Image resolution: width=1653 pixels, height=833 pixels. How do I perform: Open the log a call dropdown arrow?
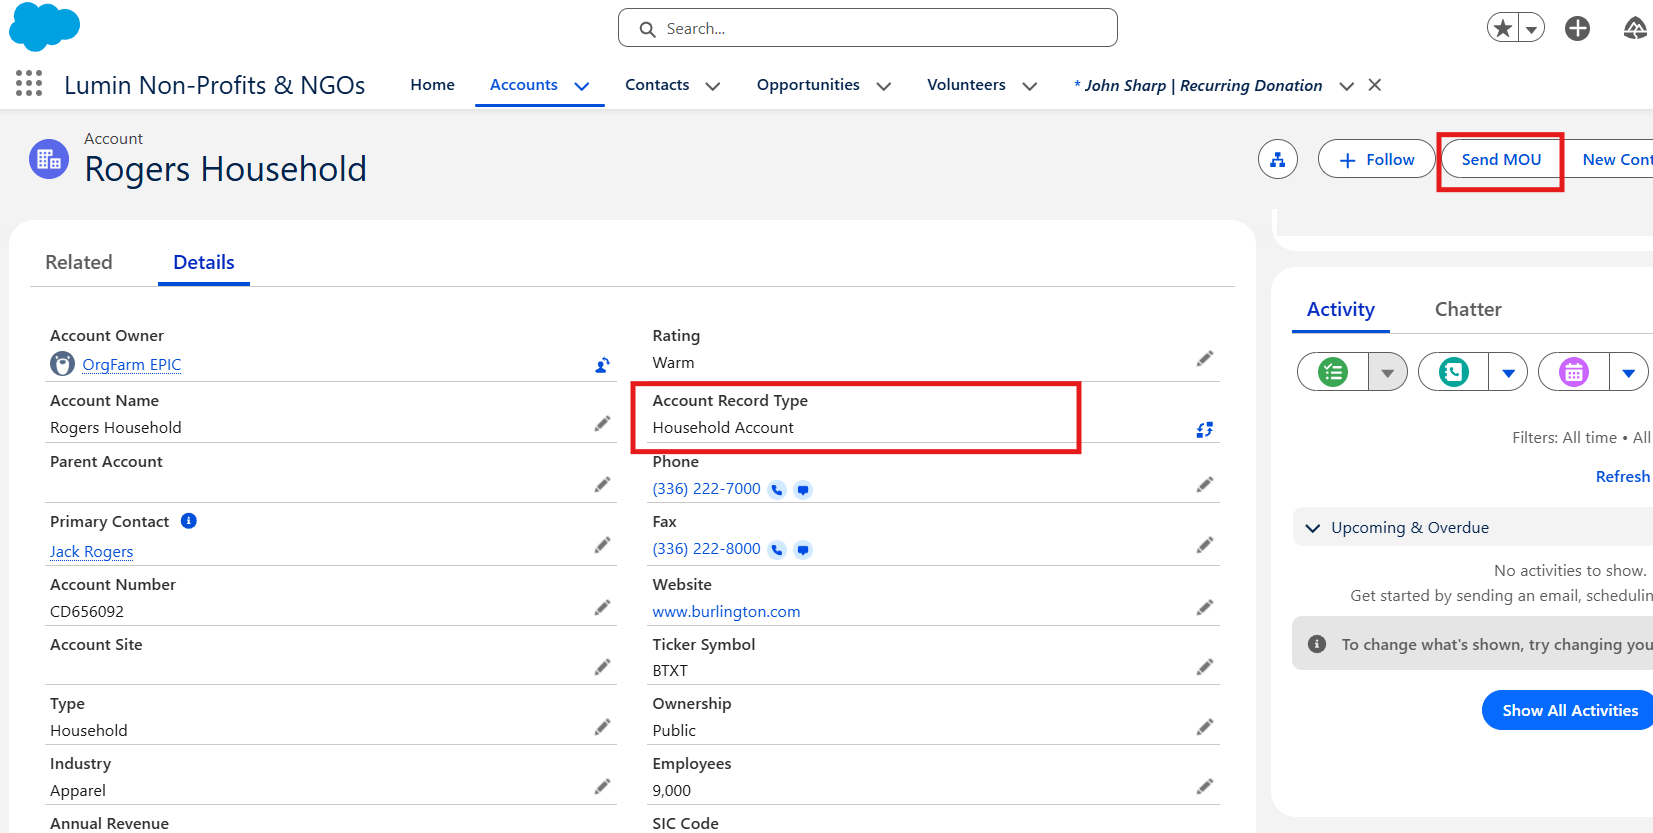click(1509, 372)
